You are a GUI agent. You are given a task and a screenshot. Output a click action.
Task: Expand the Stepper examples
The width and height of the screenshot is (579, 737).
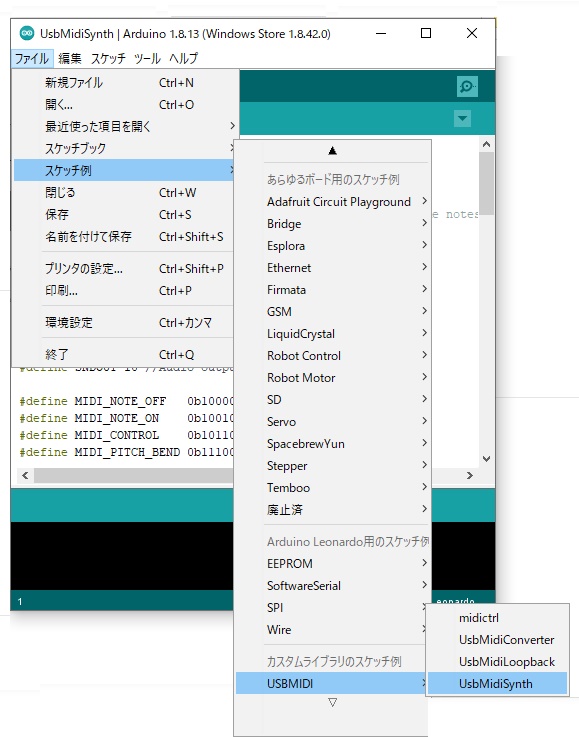point(333,466)
